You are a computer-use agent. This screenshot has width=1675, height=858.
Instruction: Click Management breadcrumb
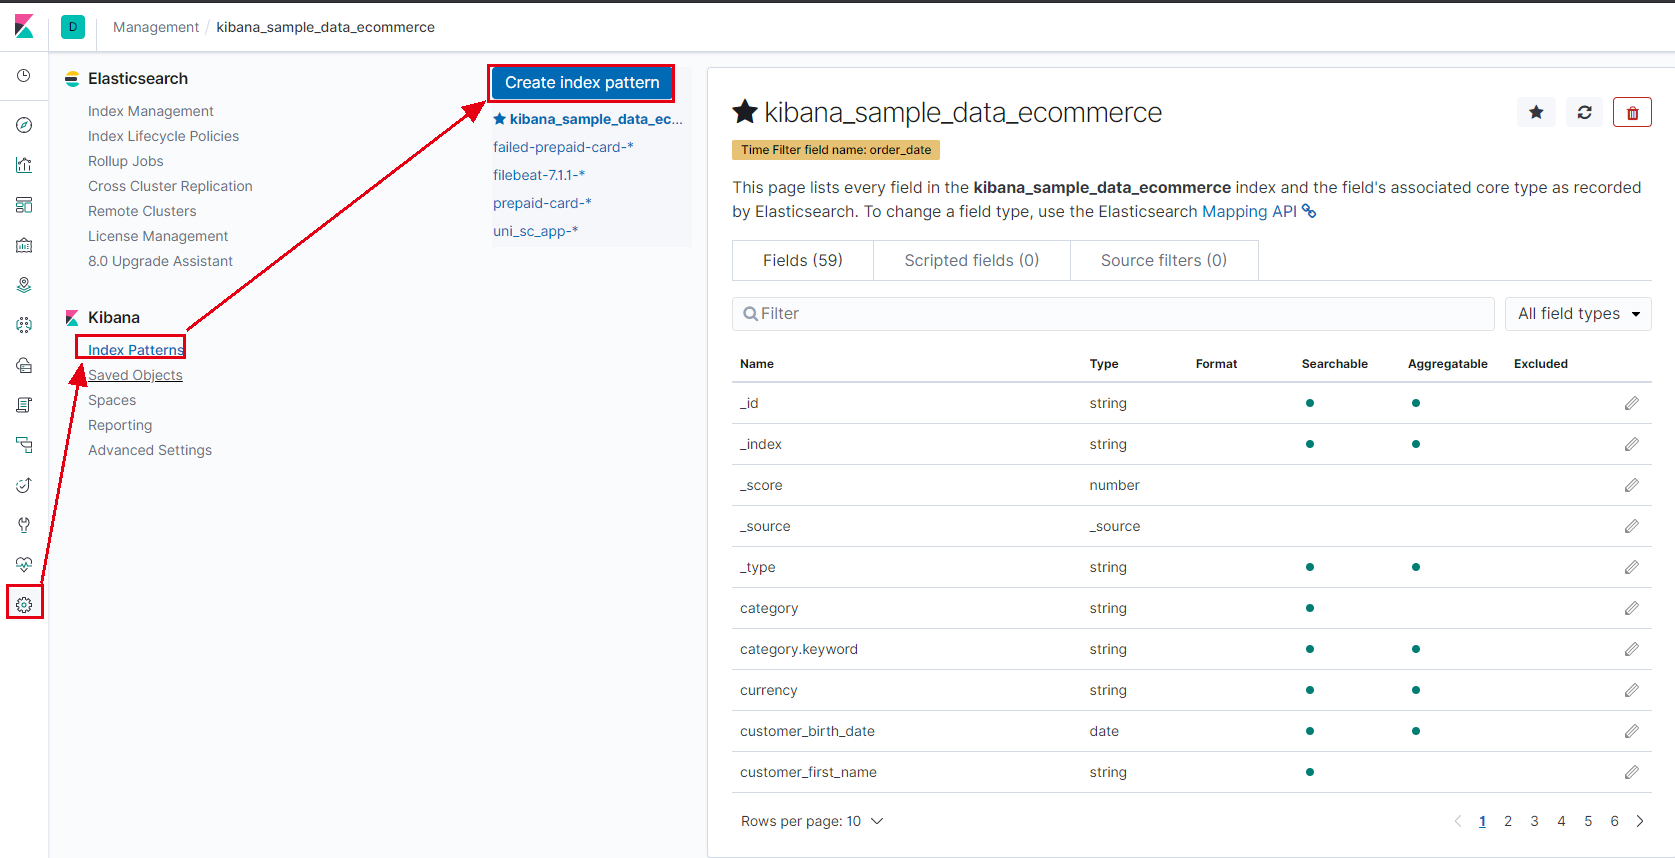click(156, 27)
